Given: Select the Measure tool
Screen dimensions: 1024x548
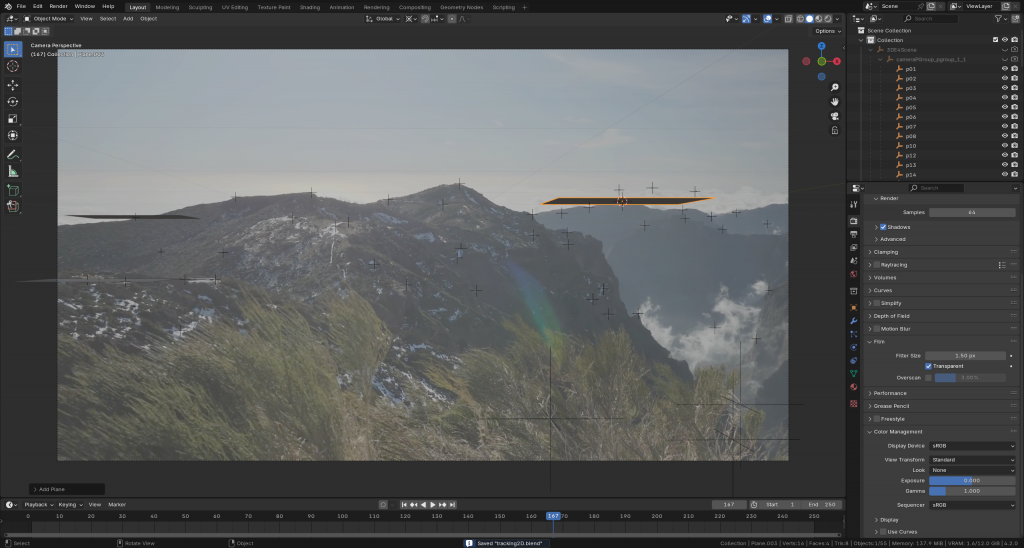Looking at the screenshot, I should tap(12, 172).
